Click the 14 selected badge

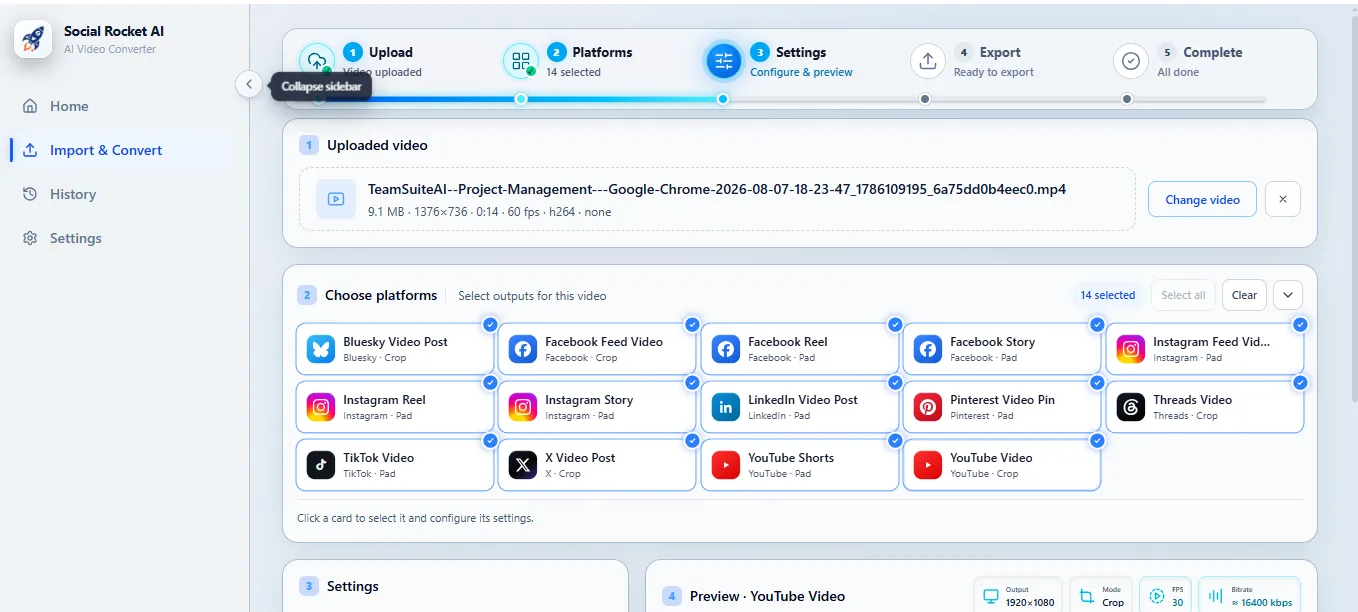click(x=1108, y=295)
